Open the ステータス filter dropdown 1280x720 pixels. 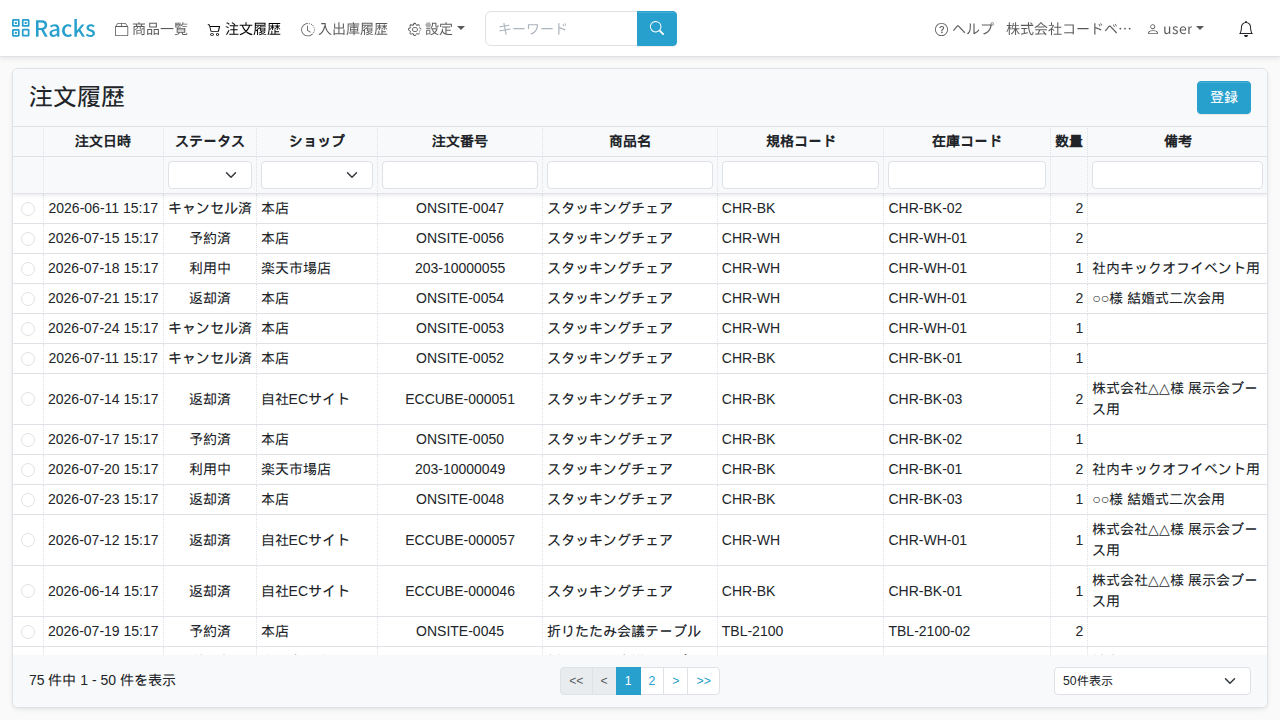[x=210, y=175]
